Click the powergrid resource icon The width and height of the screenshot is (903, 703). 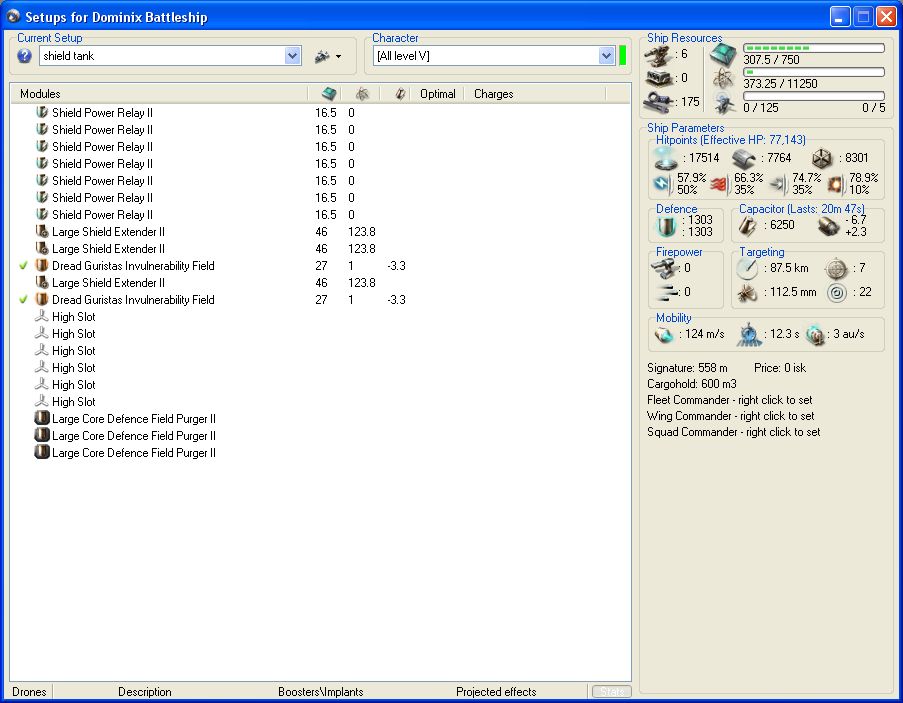722,78
